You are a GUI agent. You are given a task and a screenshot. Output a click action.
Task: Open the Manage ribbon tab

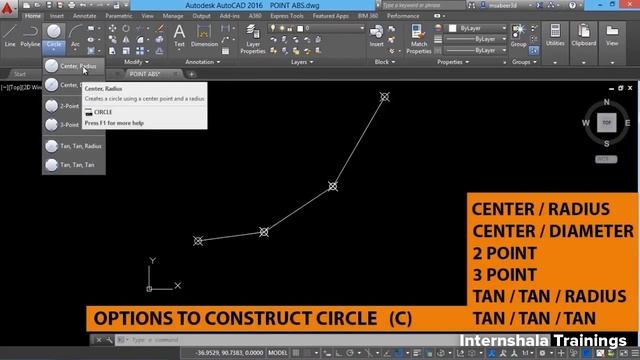(x=173, y=16)
